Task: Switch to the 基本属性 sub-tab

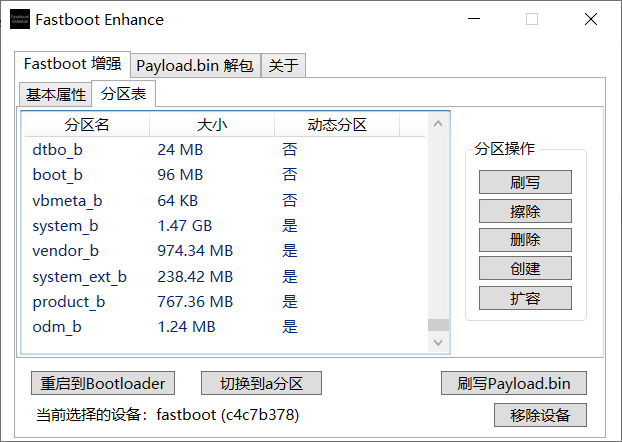Action: tap(56, 95)
